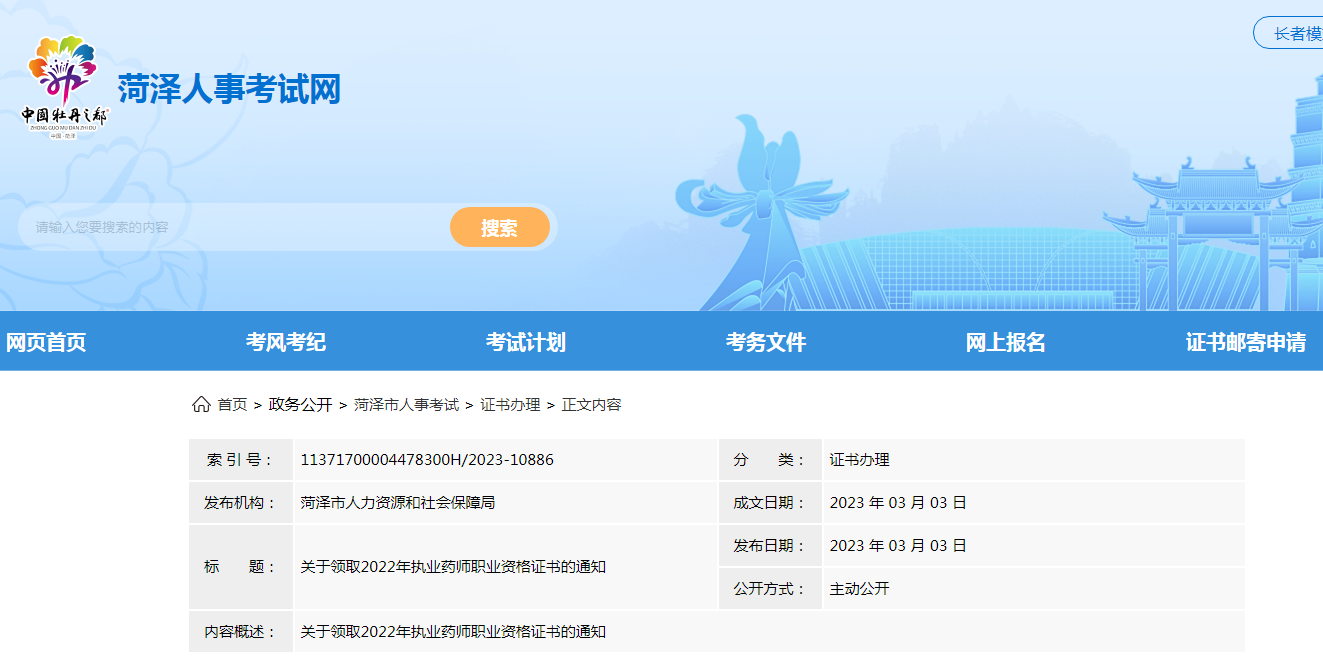This screenshot has height=658, width=1323.
Task: Click the index number 11371700004478300H/2023-10886
Action: click(x=427, y=460)
